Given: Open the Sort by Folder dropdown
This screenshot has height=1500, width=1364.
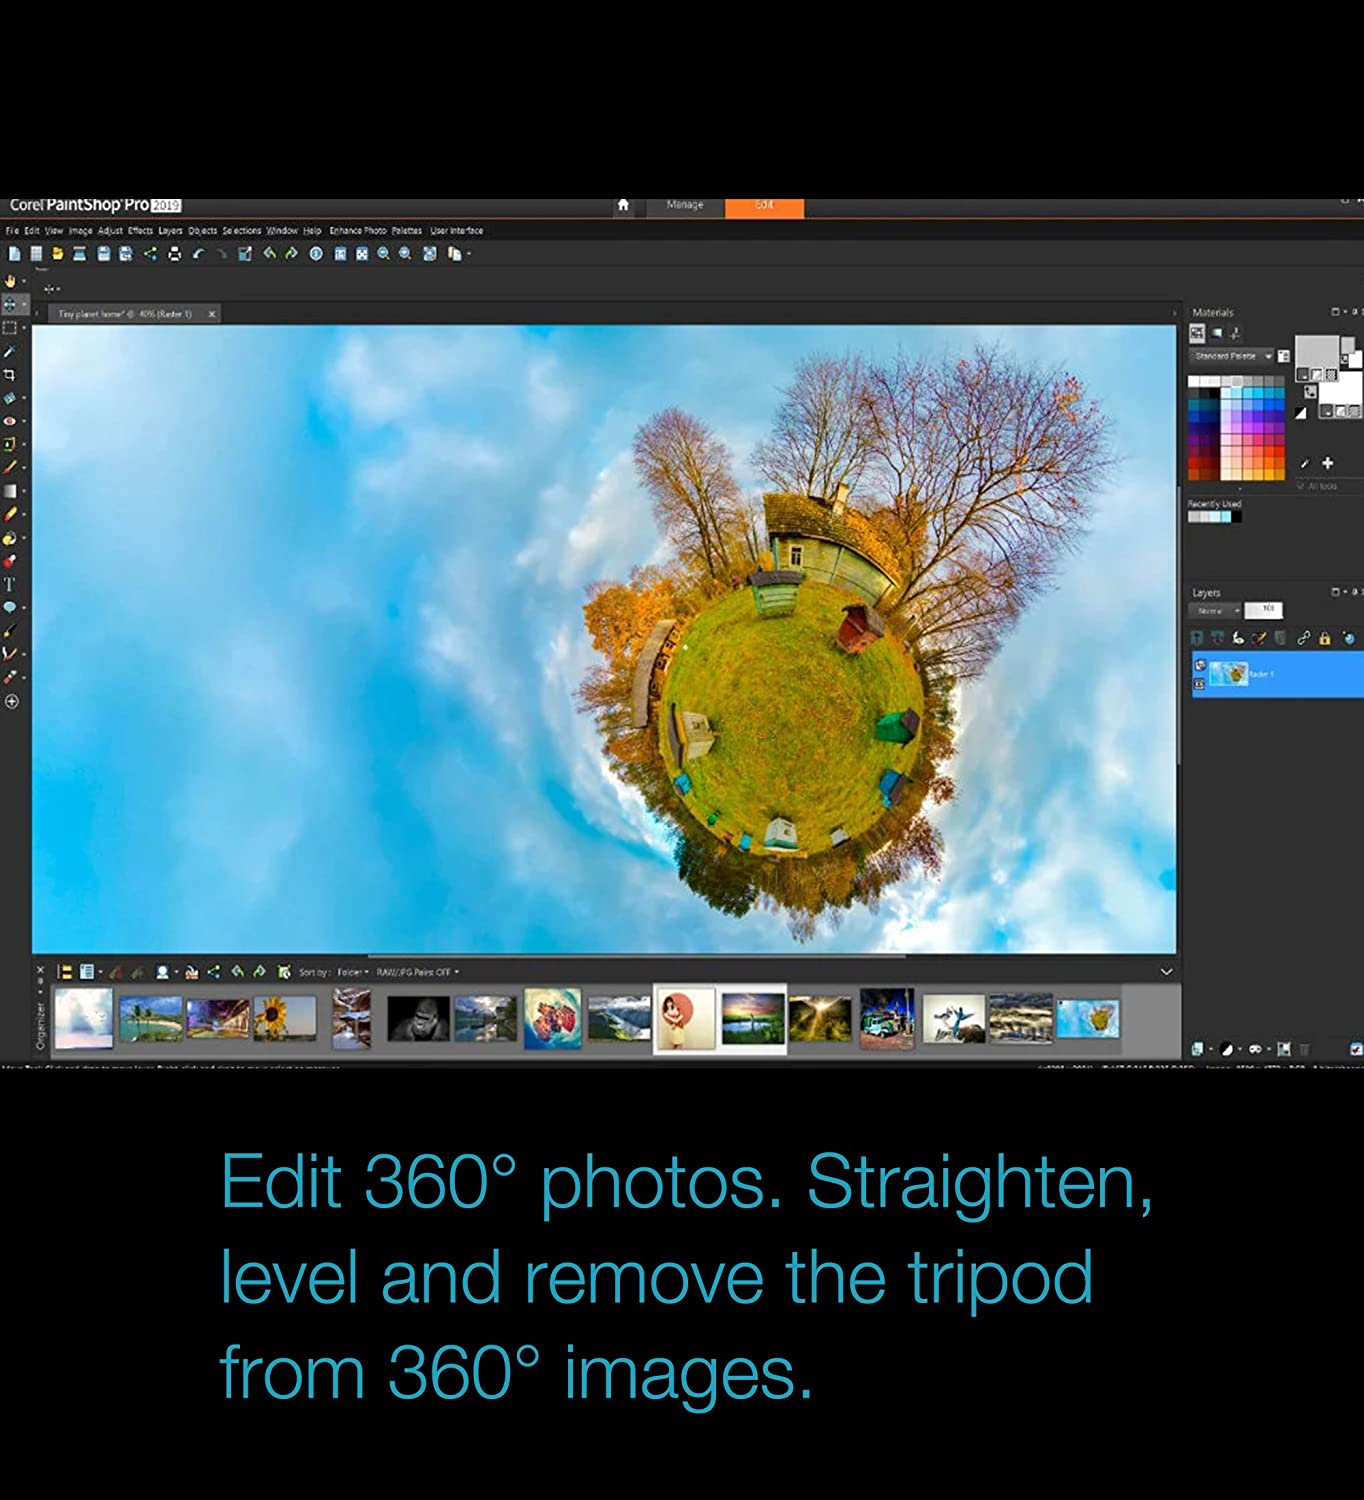Looking at the screenshot, I should 352,972.
